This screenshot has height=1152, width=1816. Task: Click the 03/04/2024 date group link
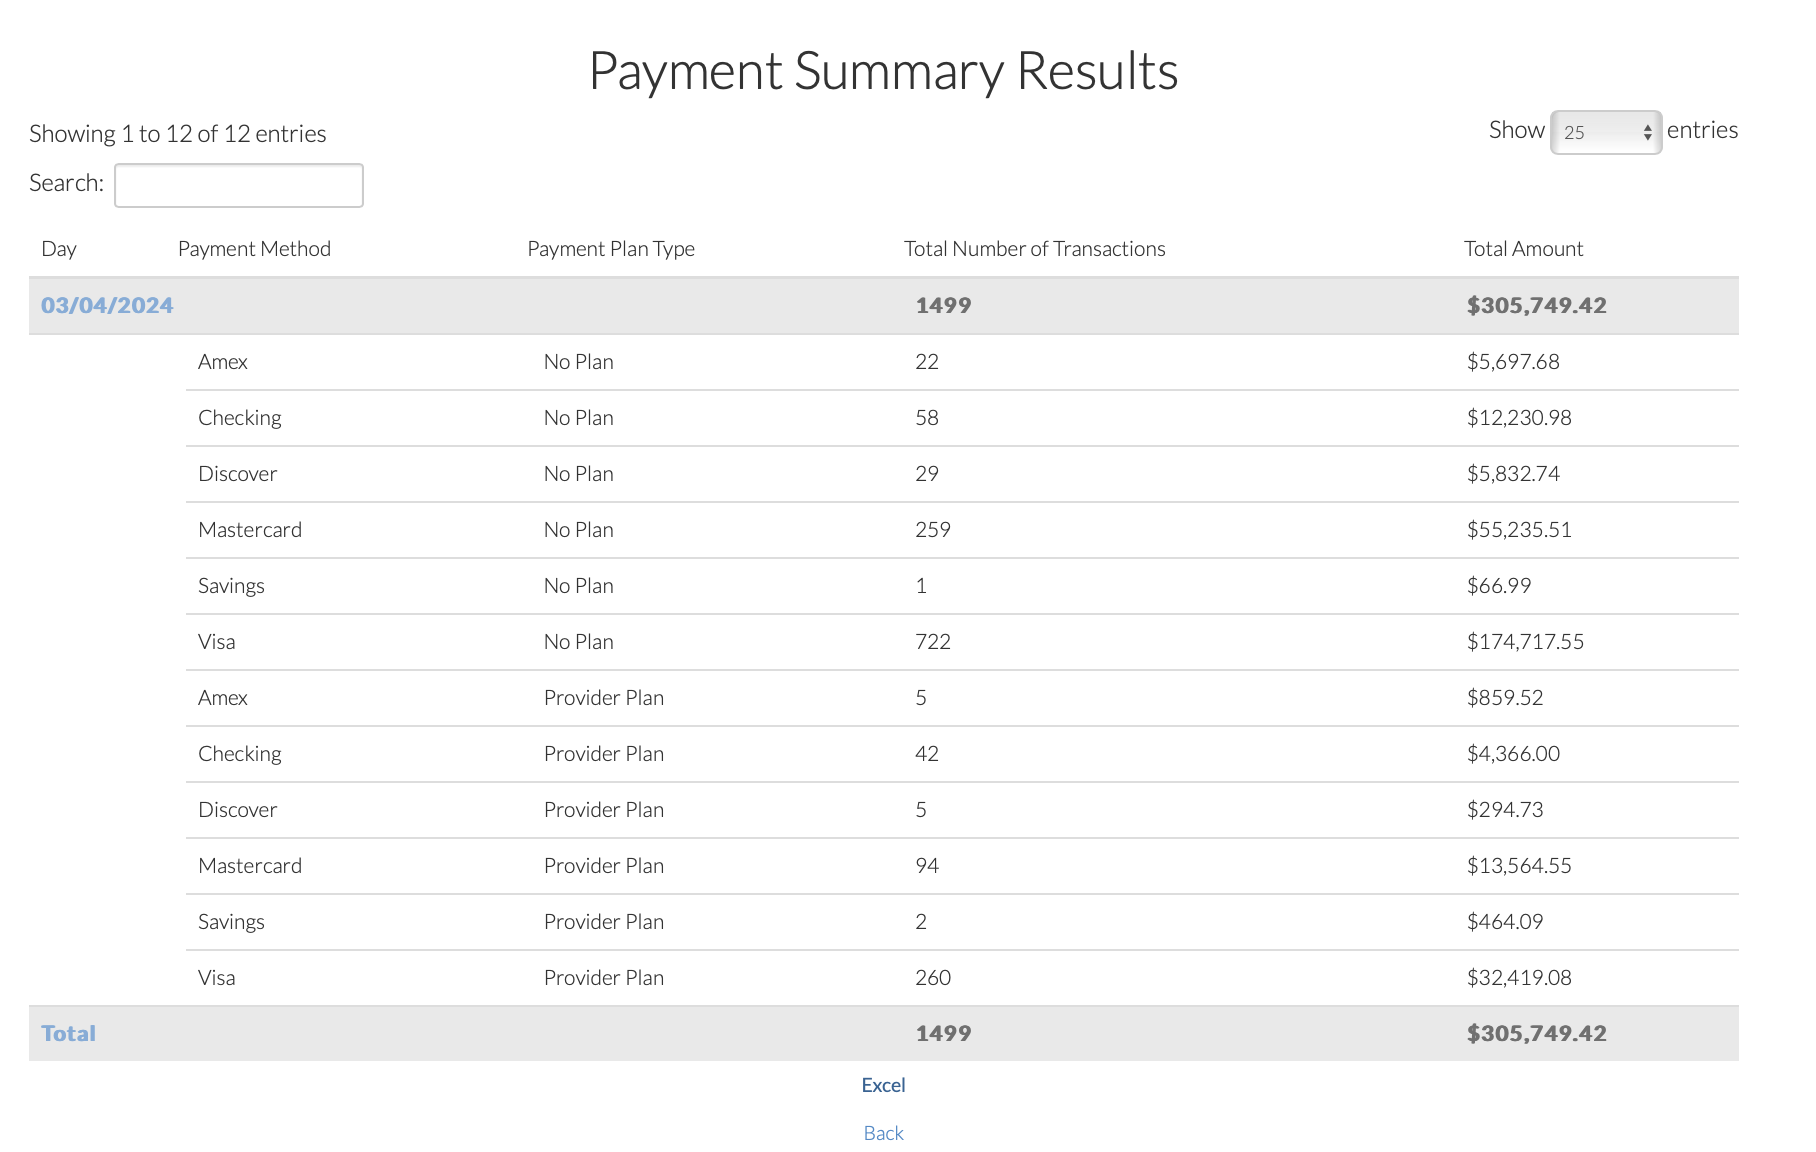pos(107,306)
